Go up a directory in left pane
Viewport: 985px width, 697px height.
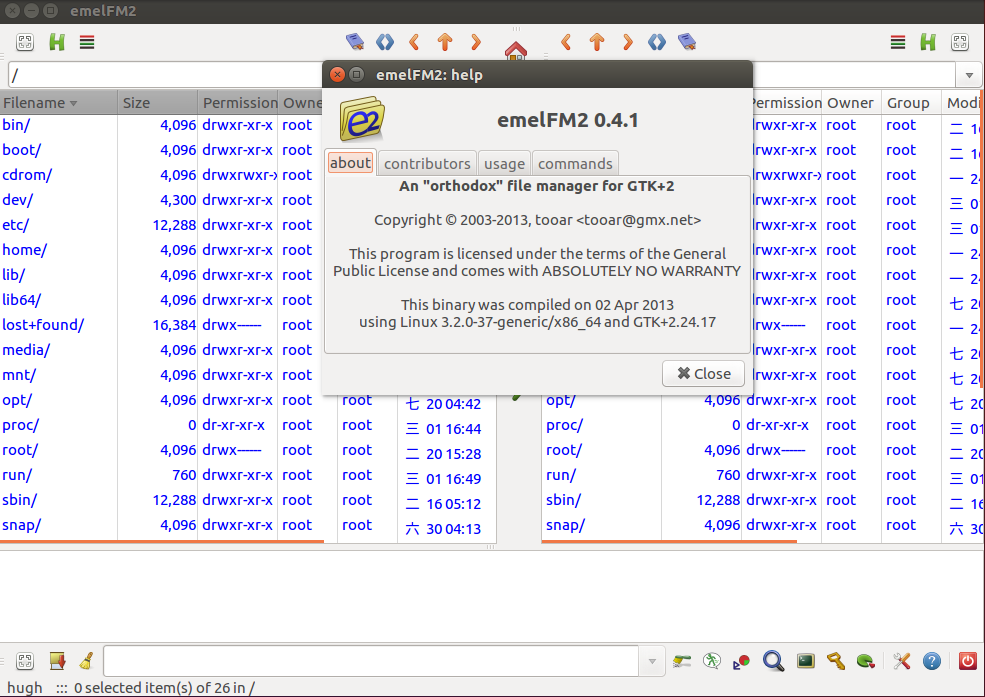445,42
